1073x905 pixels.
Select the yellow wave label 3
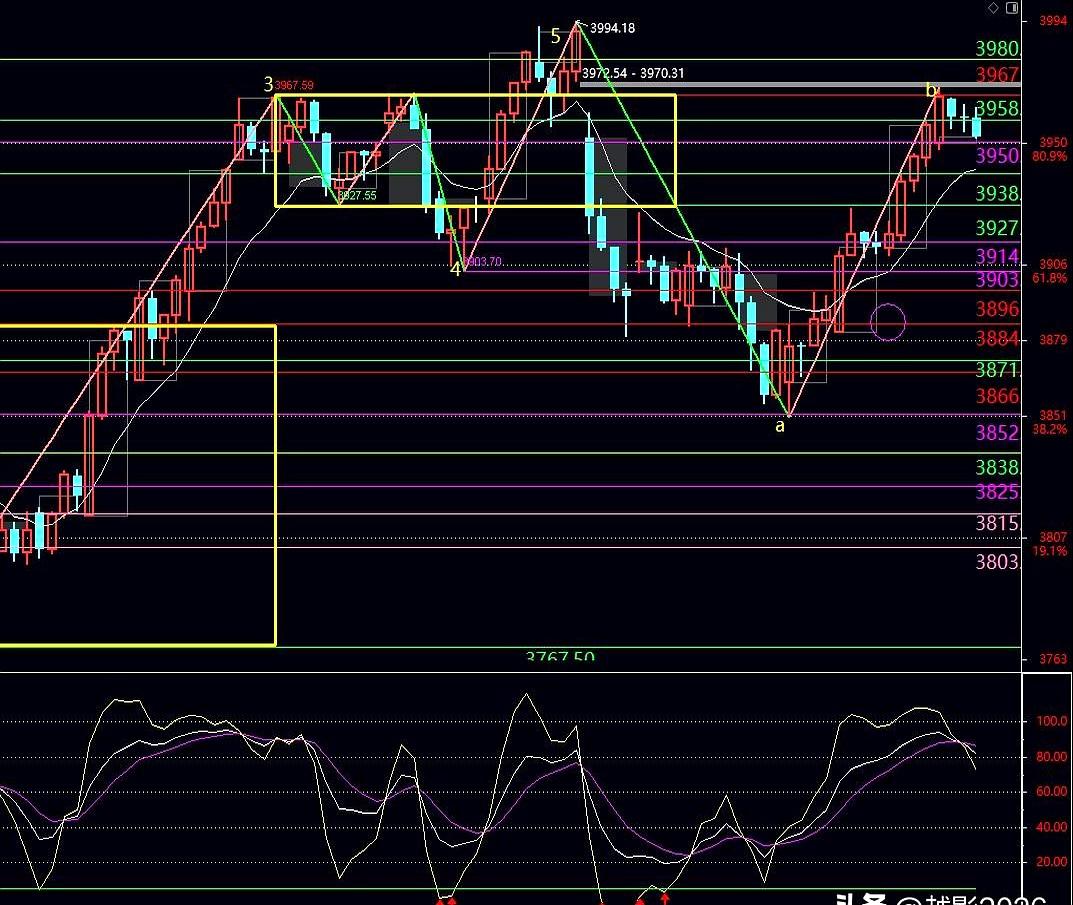tap(268, 84)
